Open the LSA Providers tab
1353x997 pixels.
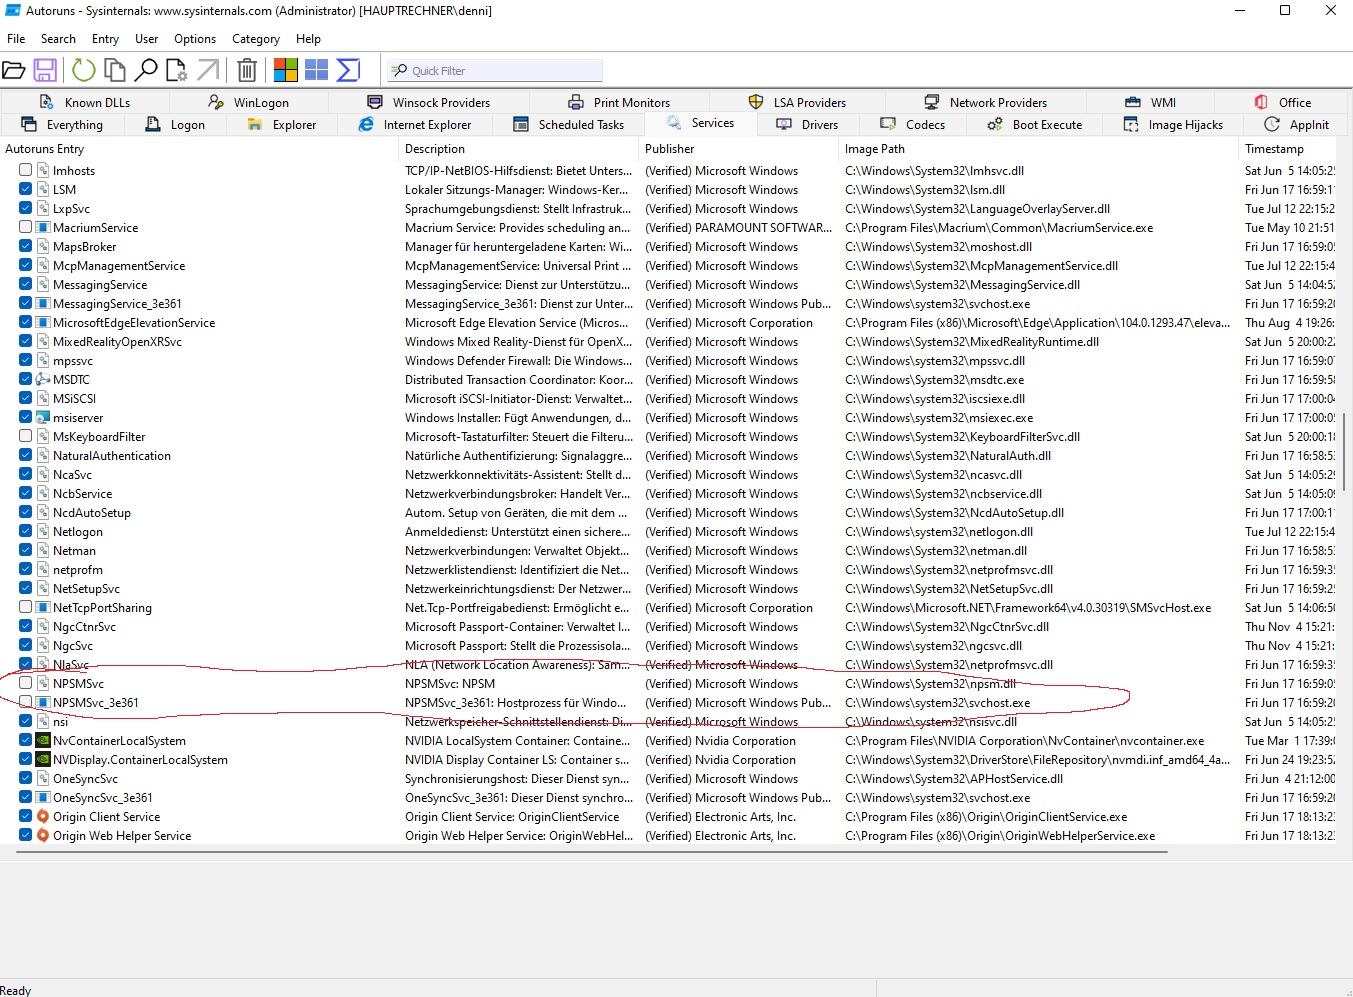797,102
